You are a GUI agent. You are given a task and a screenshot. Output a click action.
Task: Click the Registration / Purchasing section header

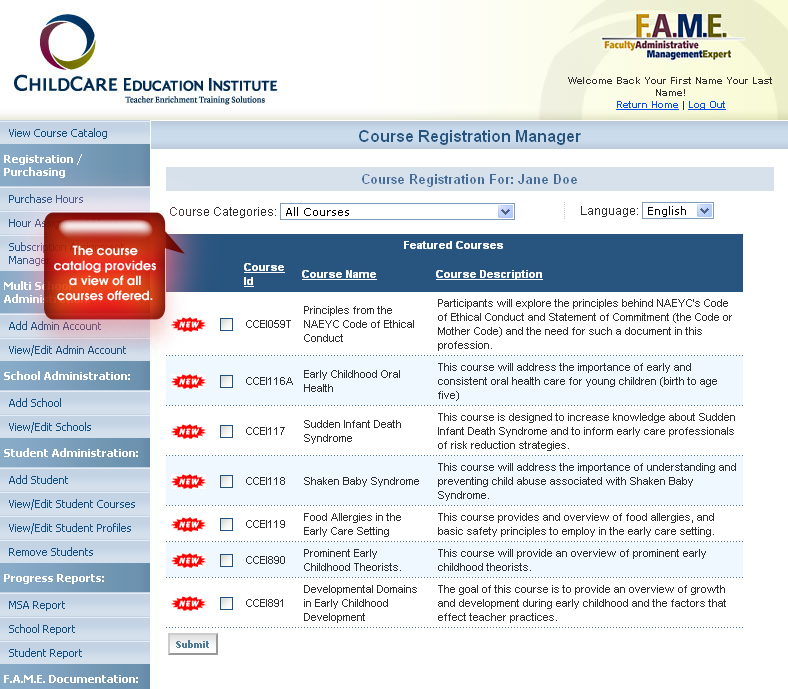tap(75, 165)
